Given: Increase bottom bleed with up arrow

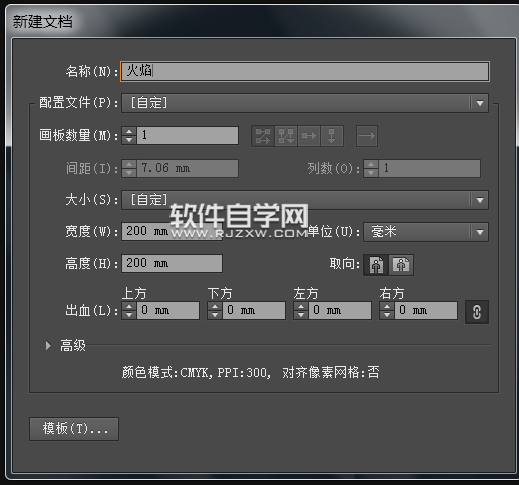Looking at the screenshot, I should click(x=215, y=306).
